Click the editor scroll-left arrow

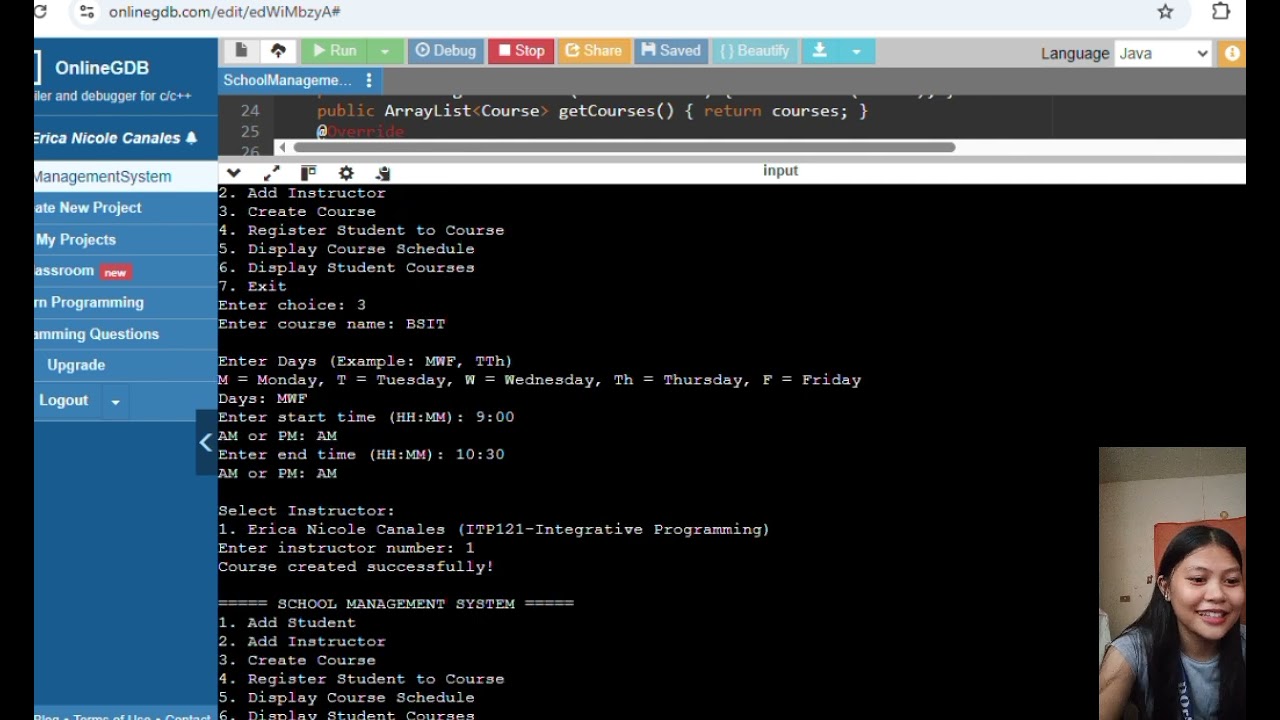click(282, 148)
